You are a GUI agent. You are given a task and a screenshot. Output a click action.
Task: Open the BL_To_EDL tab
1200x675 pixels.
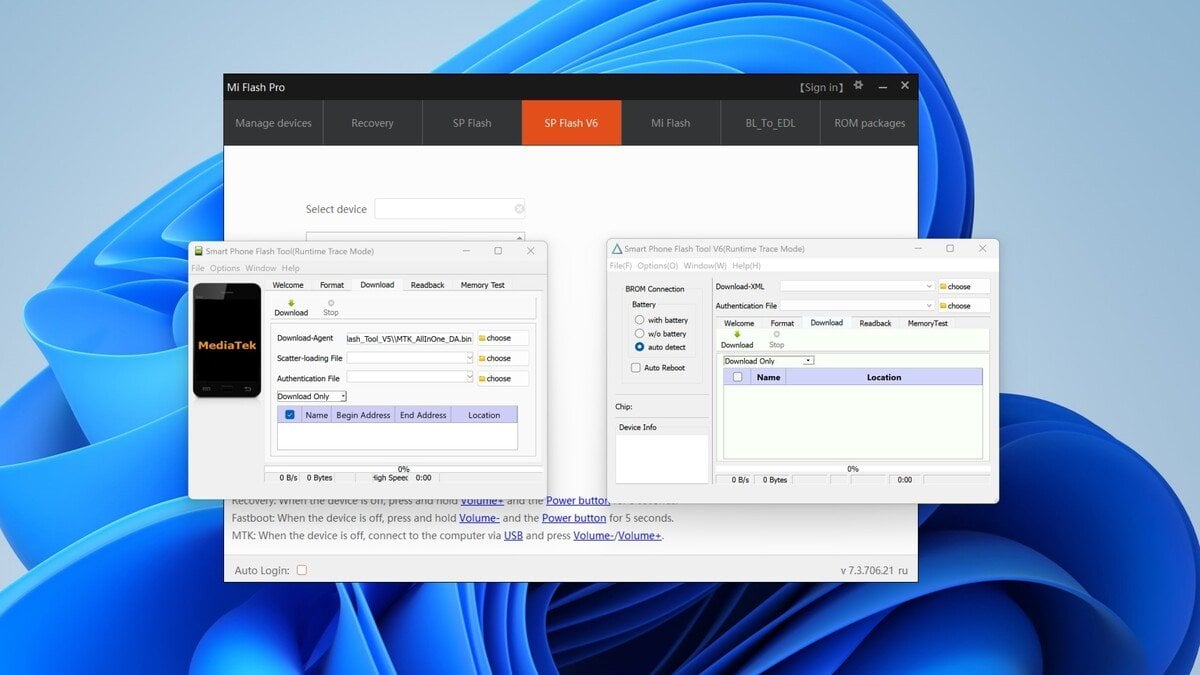[x=770, y=123]
